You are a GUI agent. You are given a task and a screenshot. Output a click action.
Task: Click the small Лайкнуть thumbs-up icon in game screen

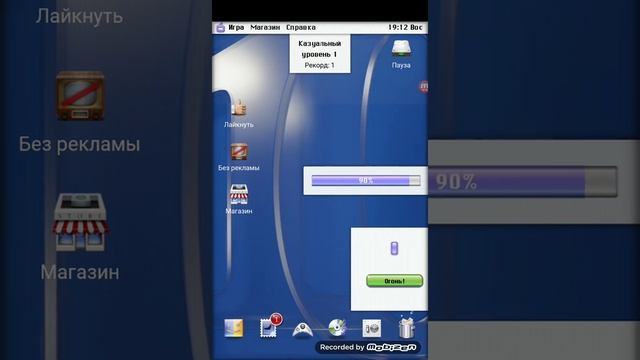[x=239, y=108]
